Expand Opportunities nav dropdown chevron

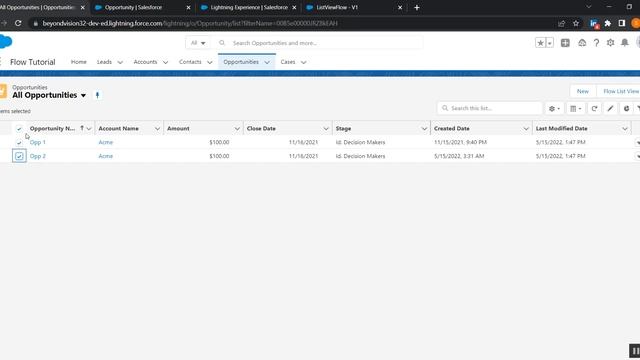[x=267, y=62]
